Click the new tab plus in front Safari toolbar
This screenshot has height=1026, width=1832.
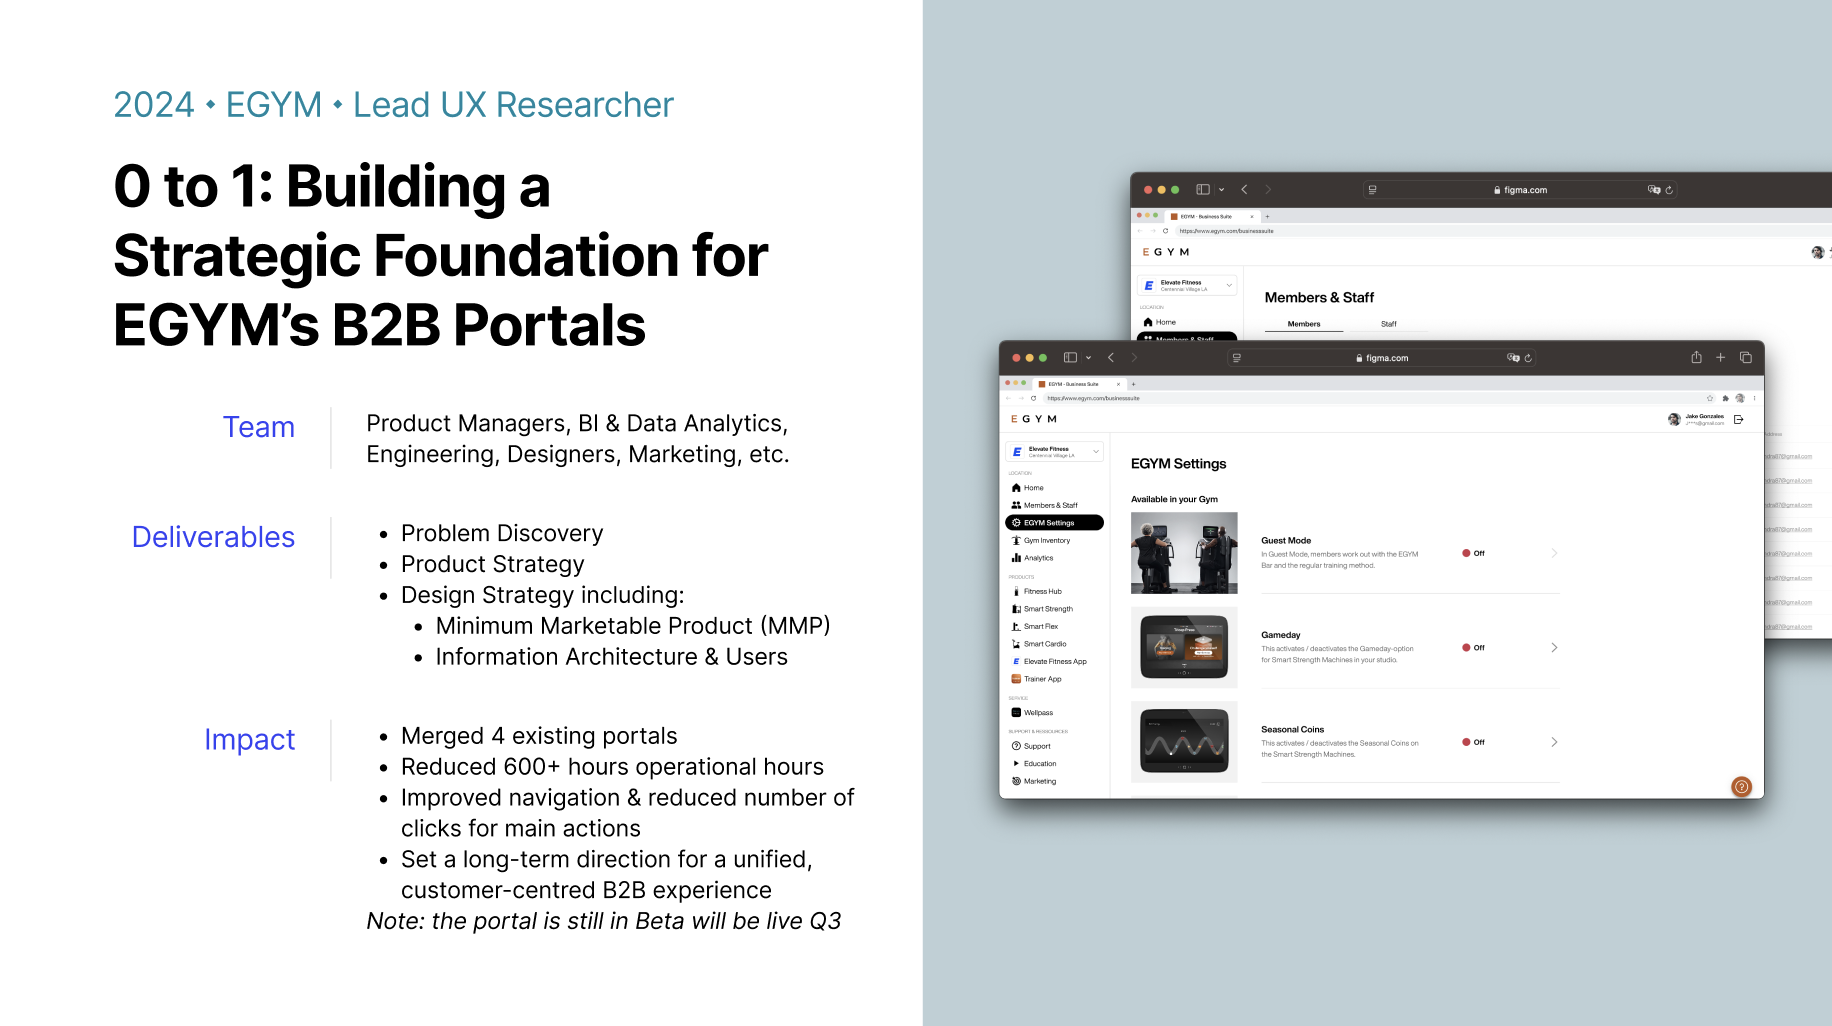click(x=1720, y=357)
